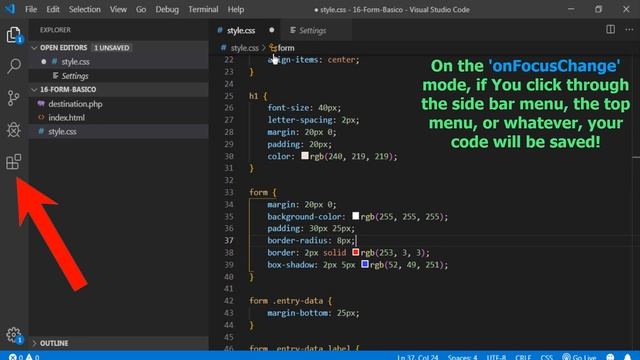Click the EXPLORER panel title
The image size is (640, 360).
tap(55, 30)
